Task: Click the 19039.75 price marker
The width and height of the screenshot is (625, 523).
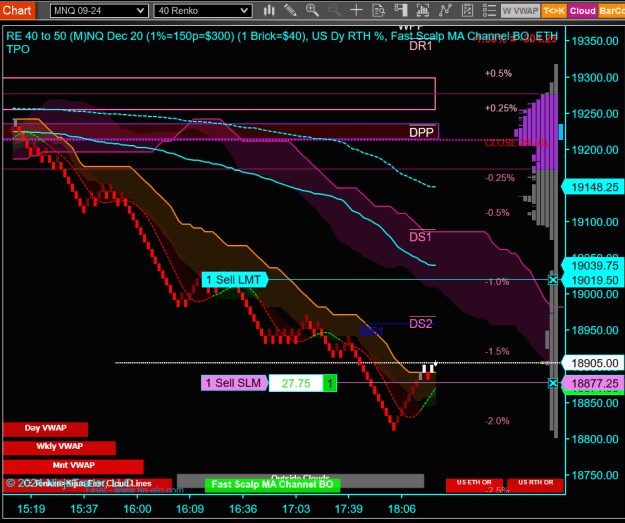Action: 593,265
